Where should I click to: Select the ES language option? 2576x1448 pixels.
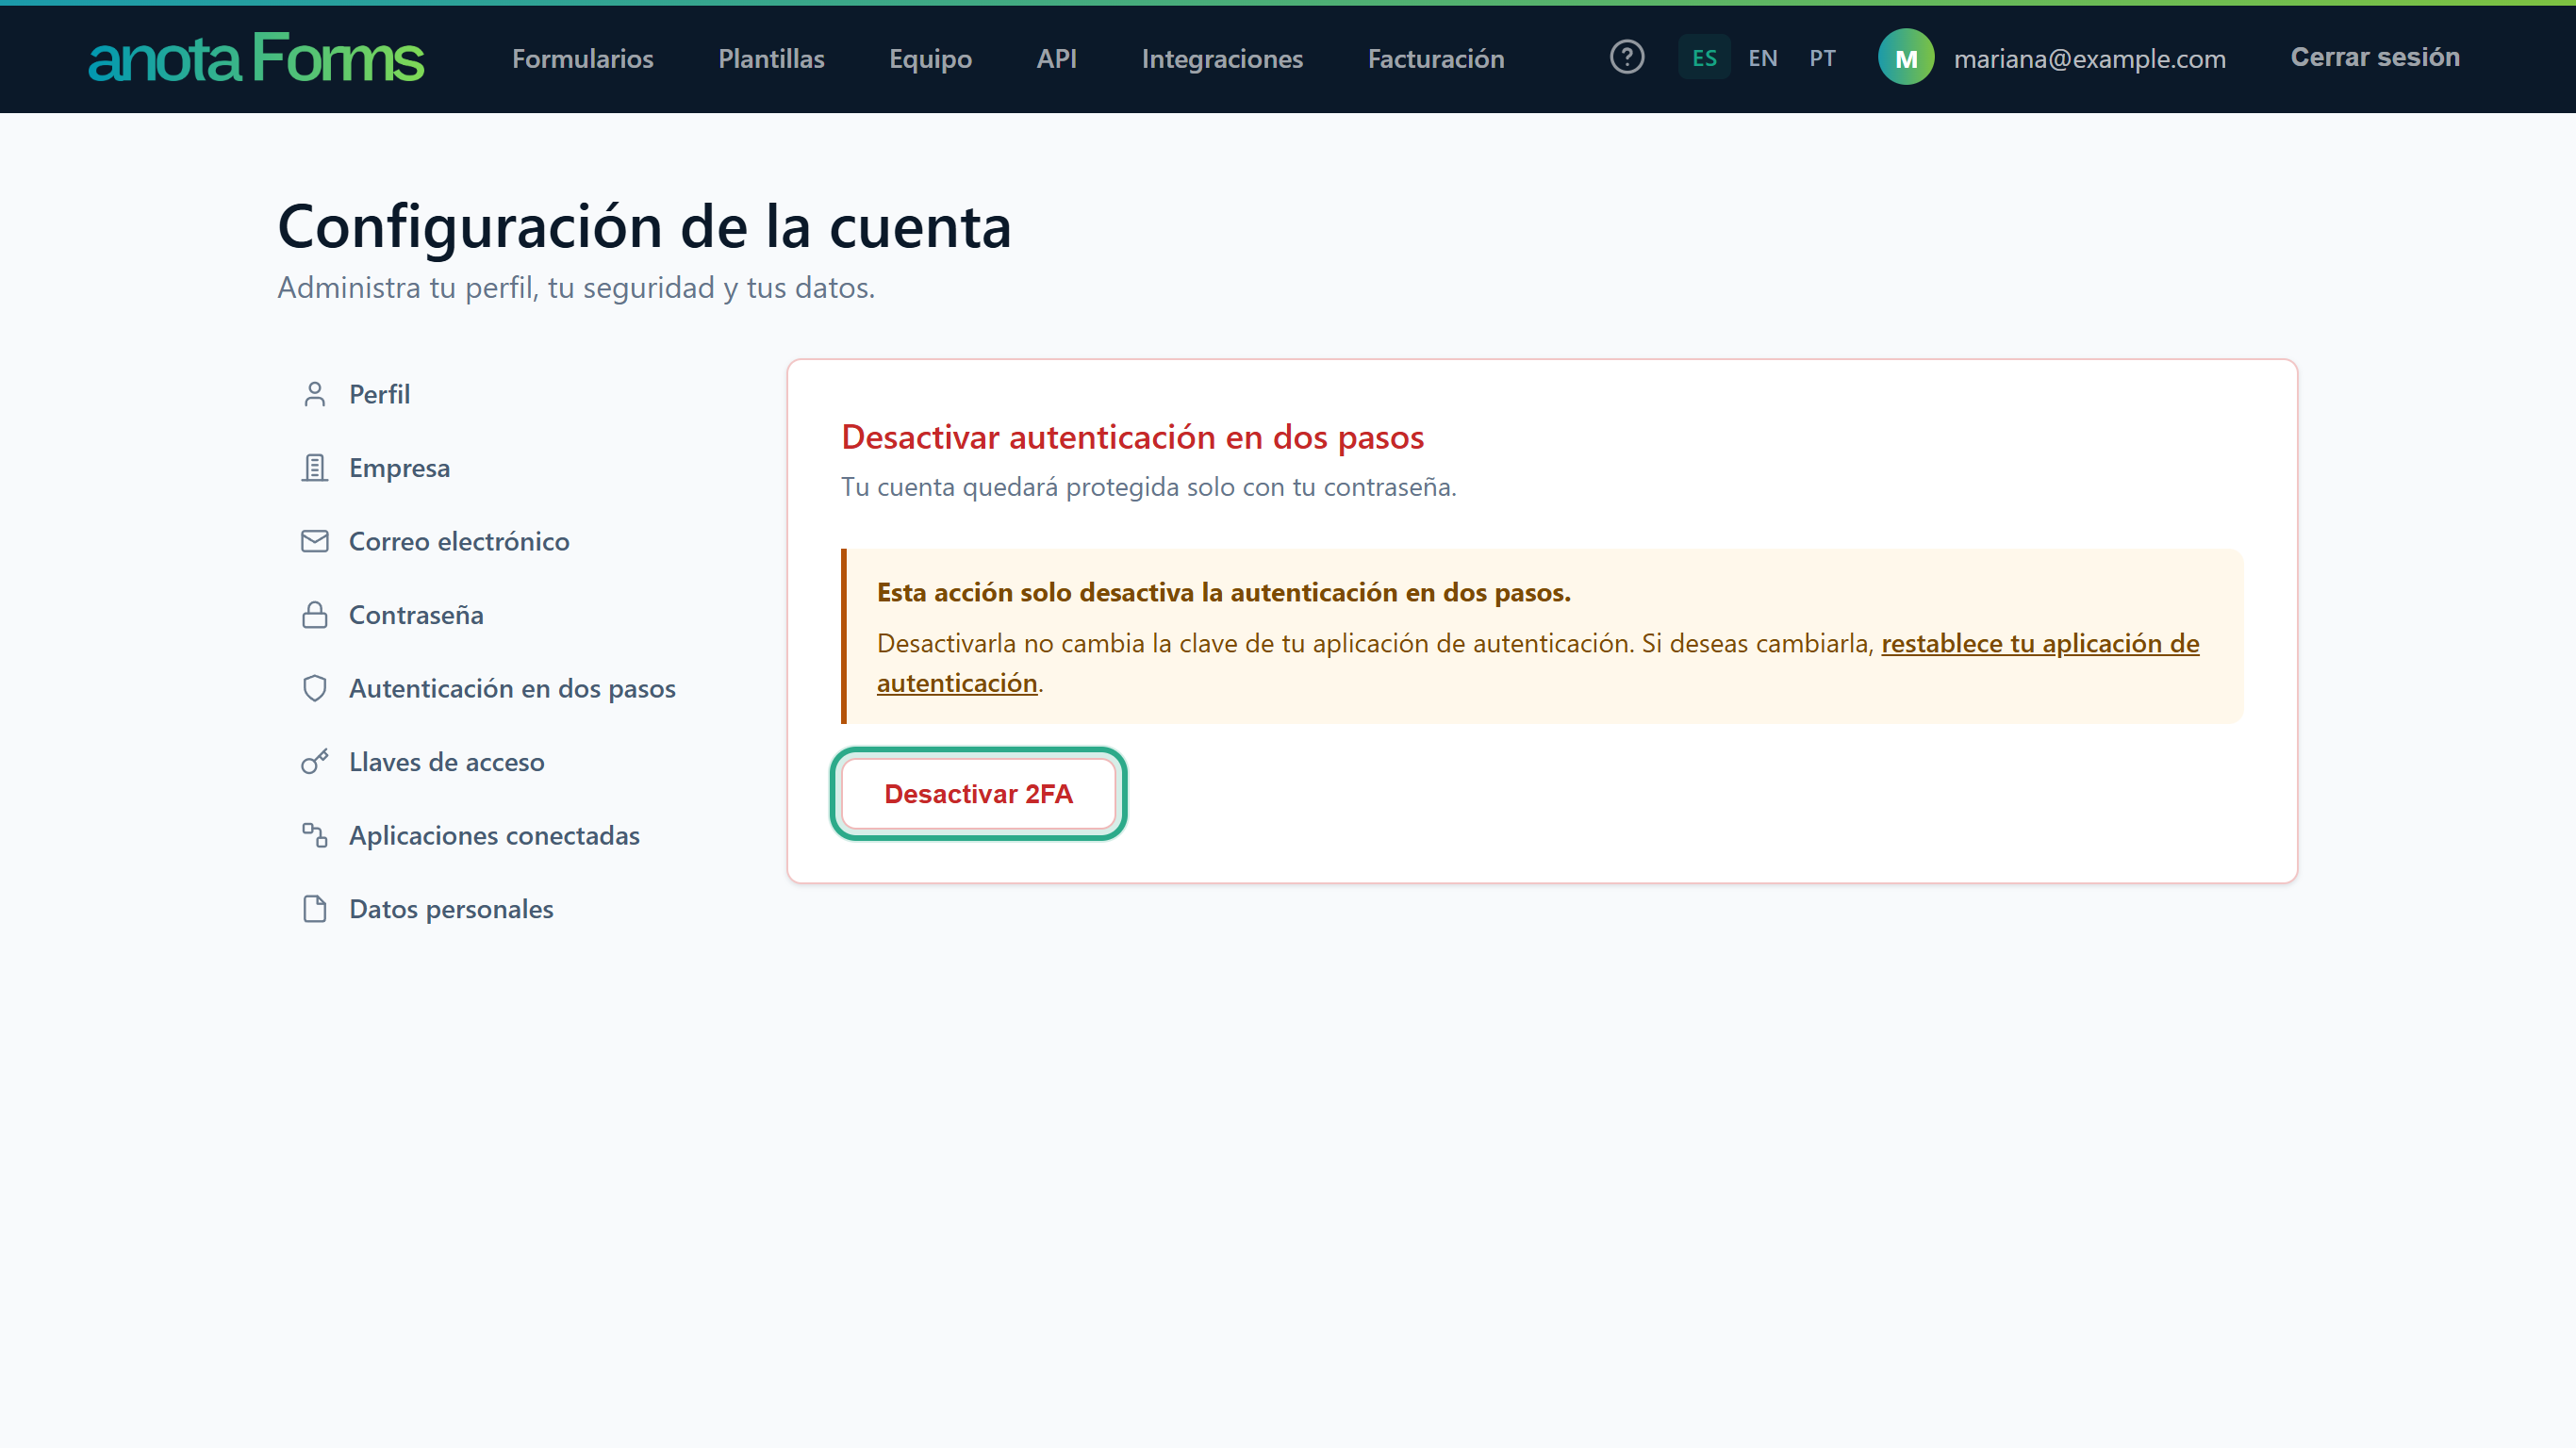1704,58
